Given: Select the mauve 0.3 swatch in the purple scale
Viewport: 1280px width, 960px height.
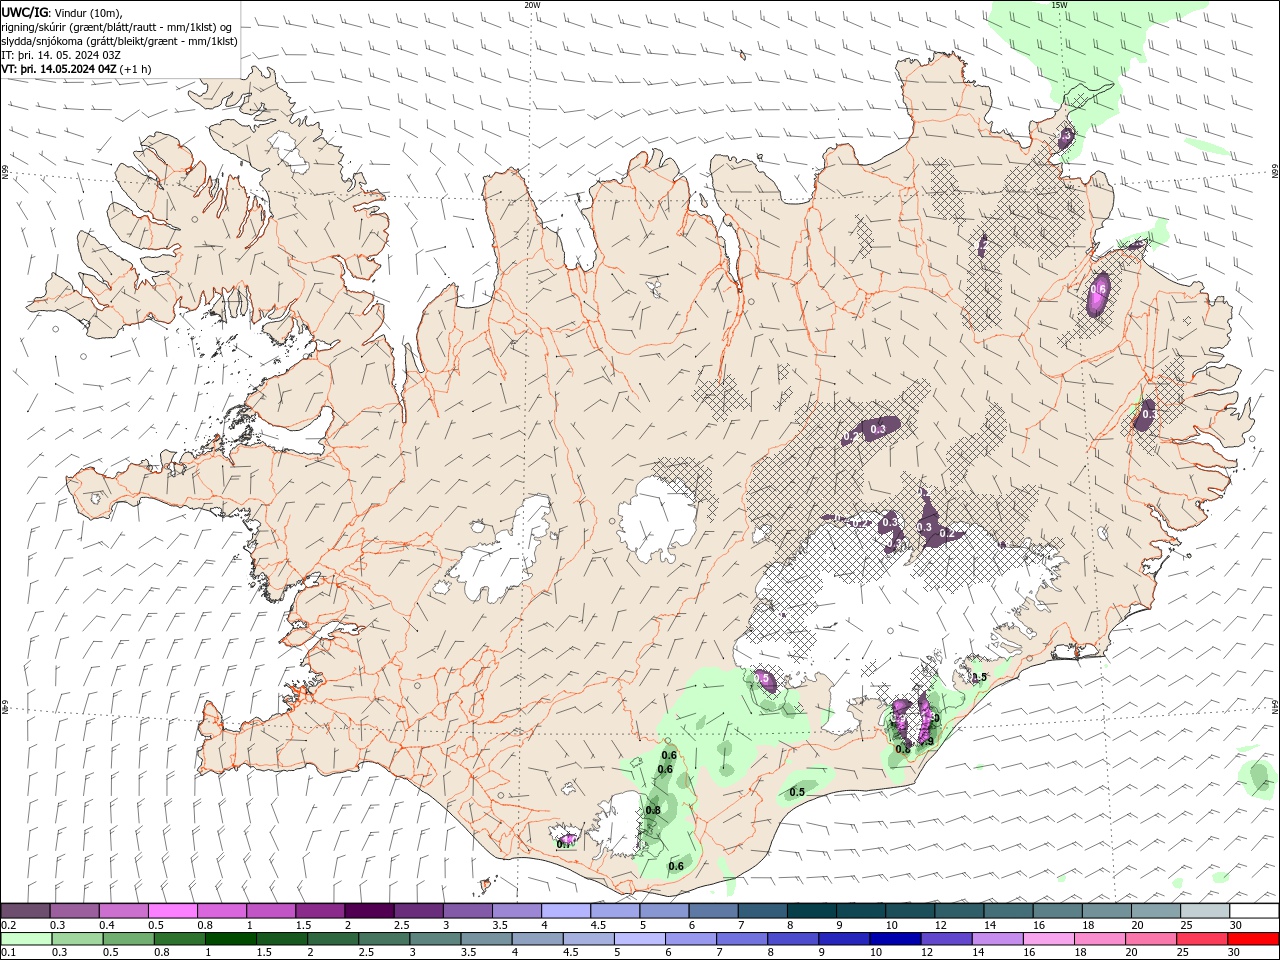Looking at the screenshot, I should tap(75, 911).
